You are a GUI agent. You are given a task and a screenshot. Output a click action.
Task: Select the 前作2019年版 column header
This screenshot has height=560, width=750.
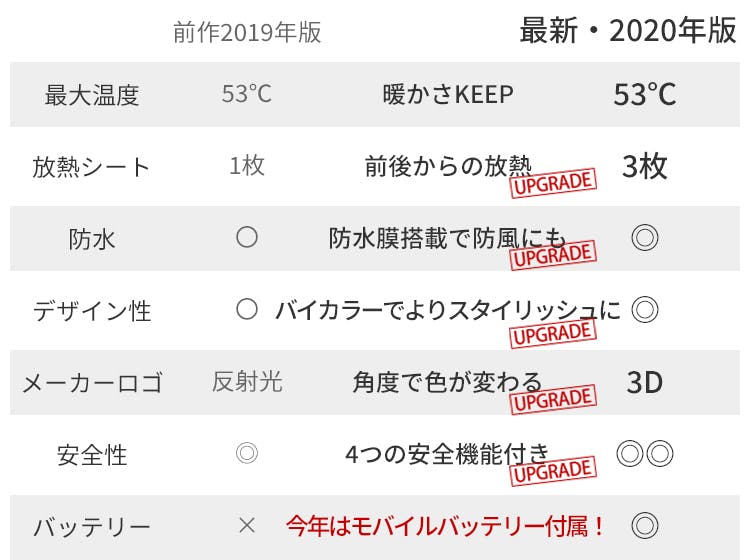(x=247, y=32)
